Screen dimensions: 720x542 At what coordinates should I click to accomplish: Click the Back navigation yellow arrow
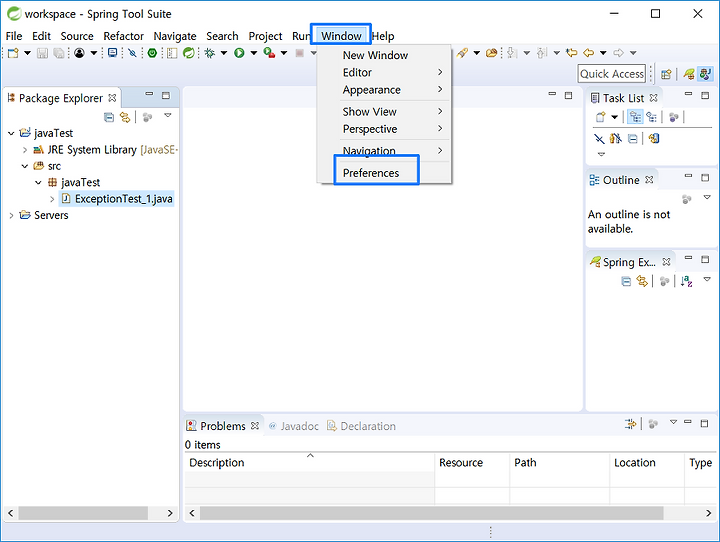click(x=589, y=53)
